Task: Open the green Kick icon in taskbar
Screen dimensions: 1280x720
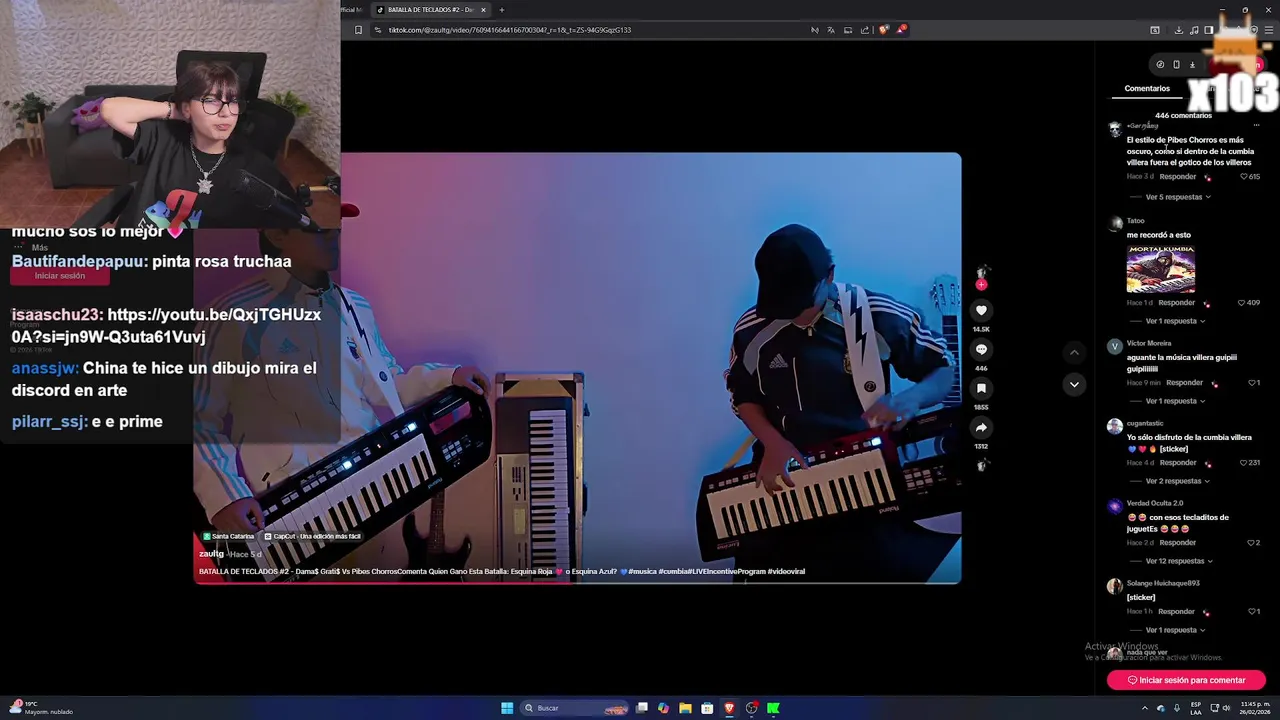Action: 773,708
